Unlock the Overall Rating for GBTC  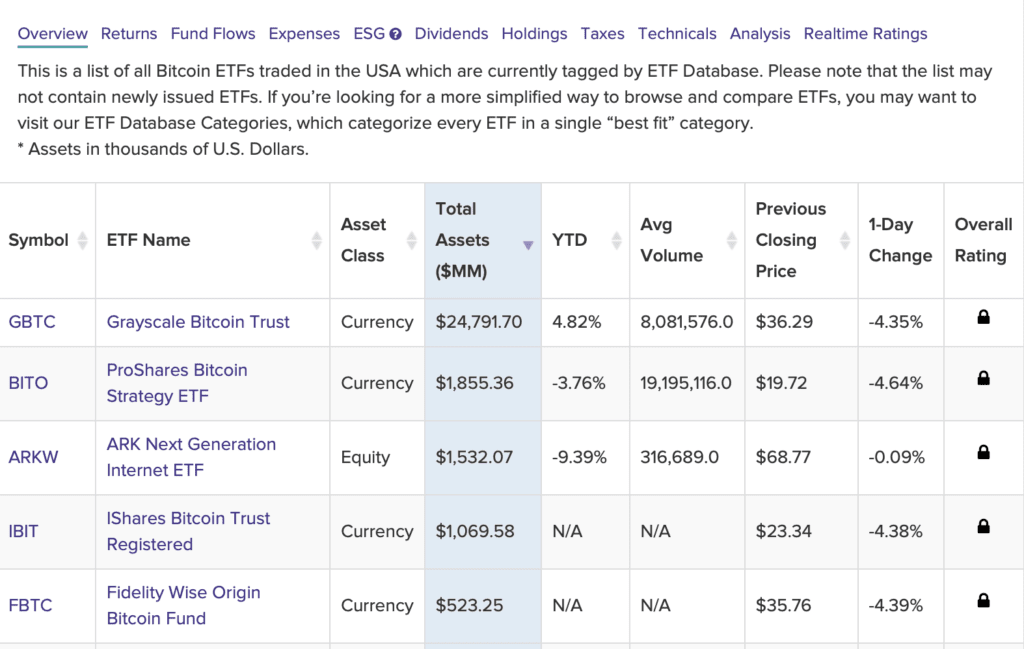[x=983, y=322]
